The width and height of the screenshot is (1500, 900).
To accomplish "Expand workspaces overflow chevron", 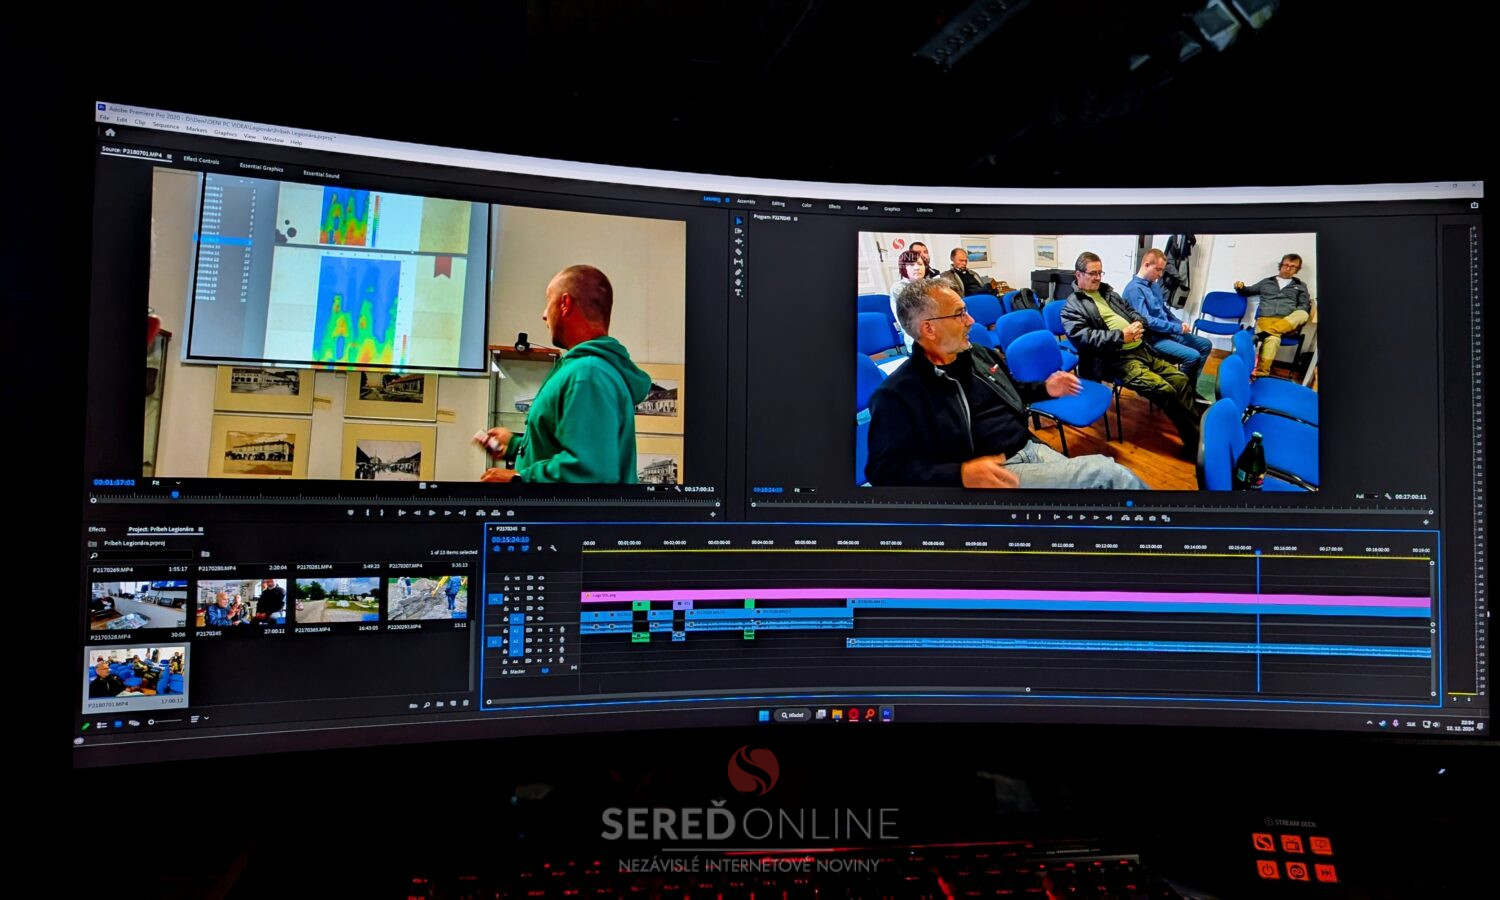I will [957, 210].
